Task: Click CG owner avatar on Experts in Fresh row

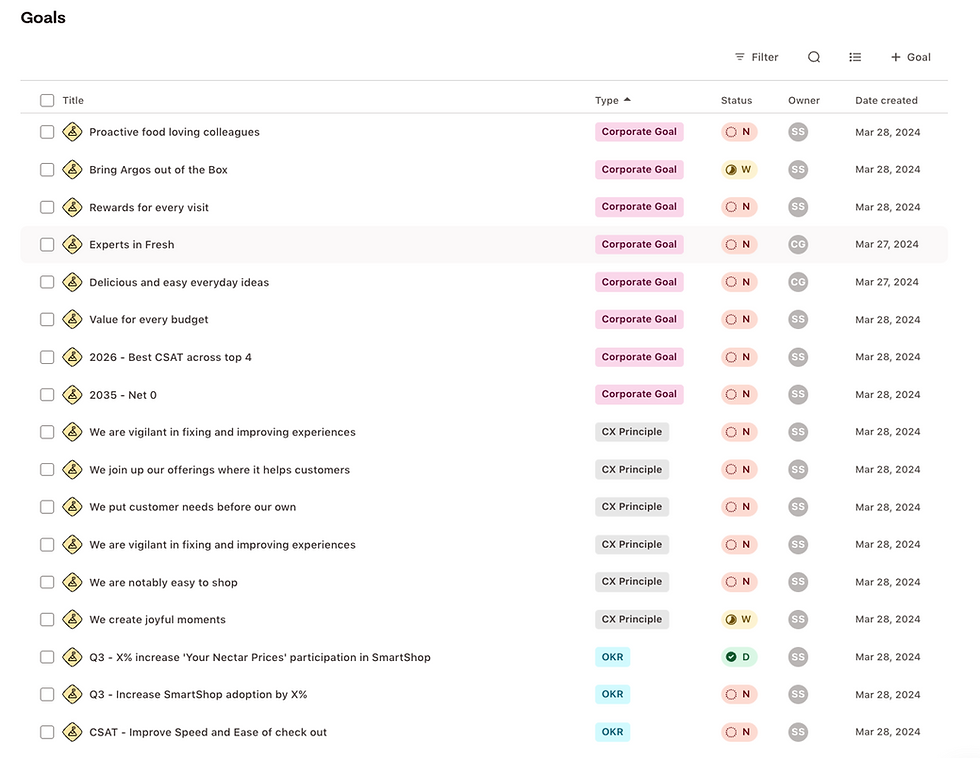Action: (798, 244)
